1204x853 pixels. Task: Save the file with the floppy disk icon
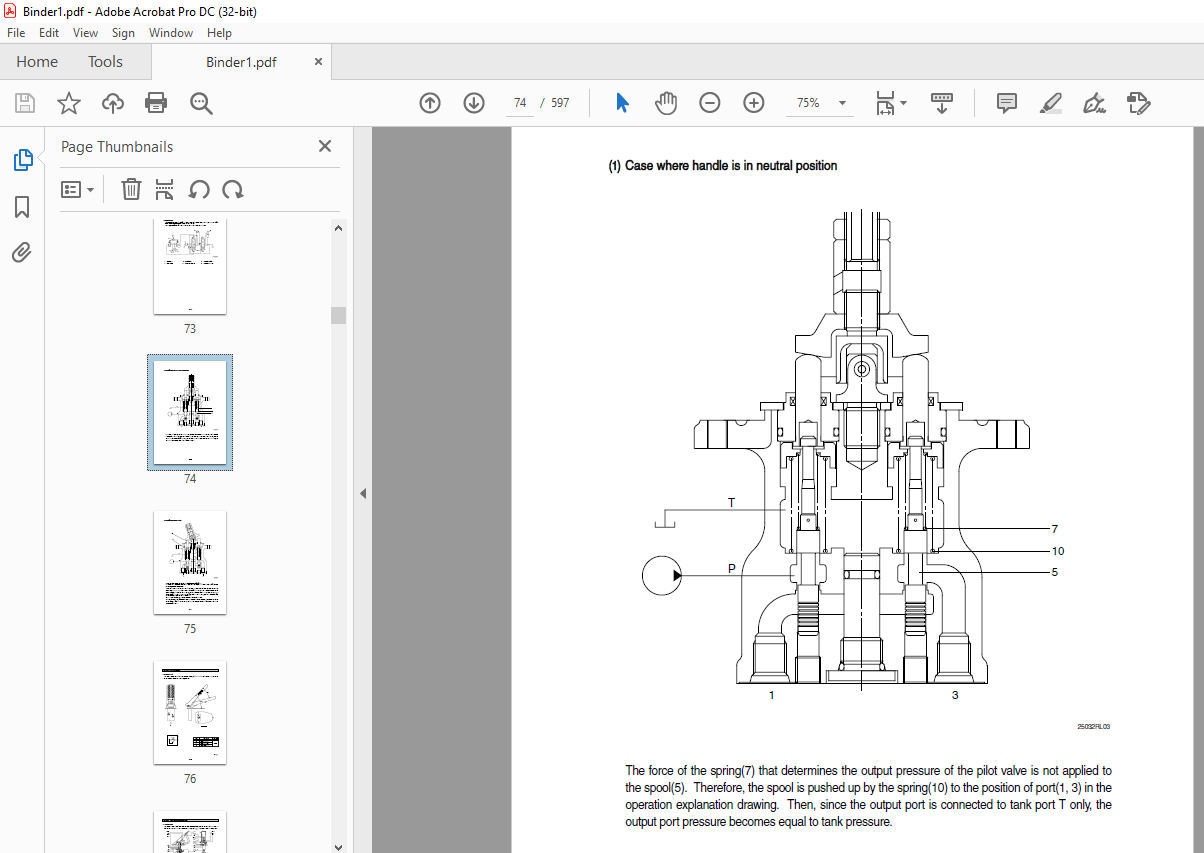coord(25,103)
